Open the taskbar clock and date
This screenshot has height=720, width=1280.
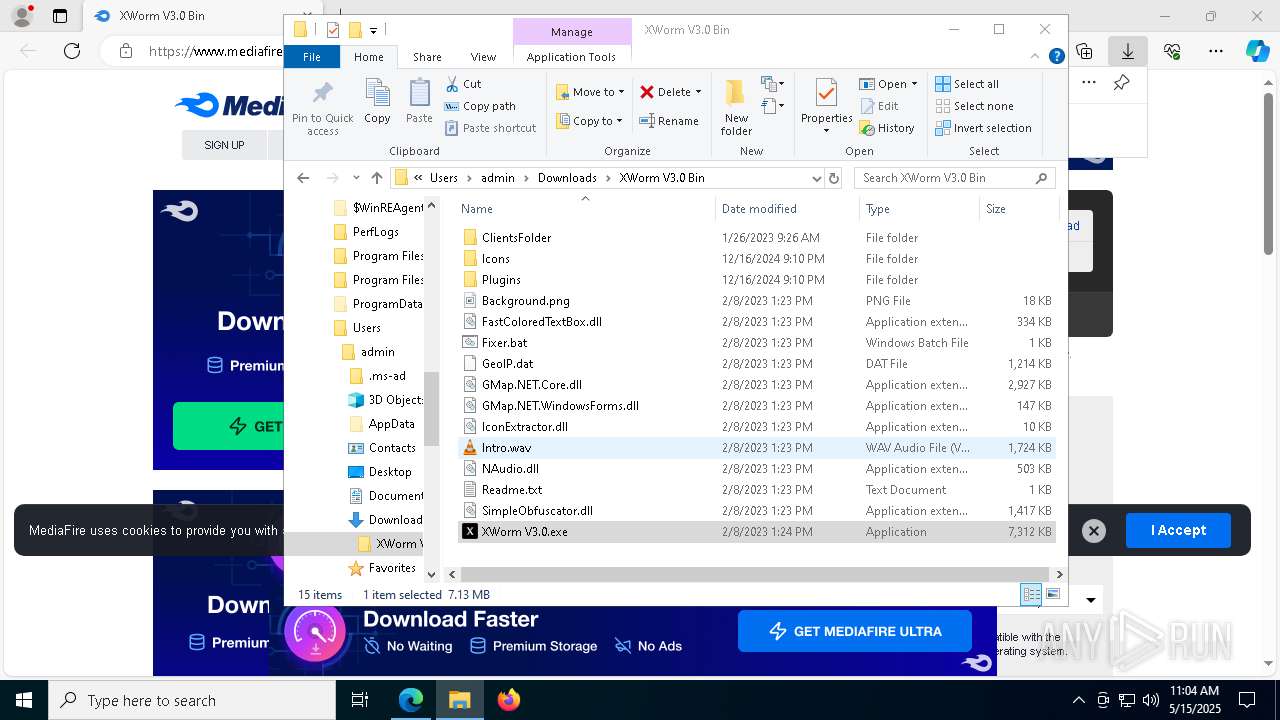1194,700
